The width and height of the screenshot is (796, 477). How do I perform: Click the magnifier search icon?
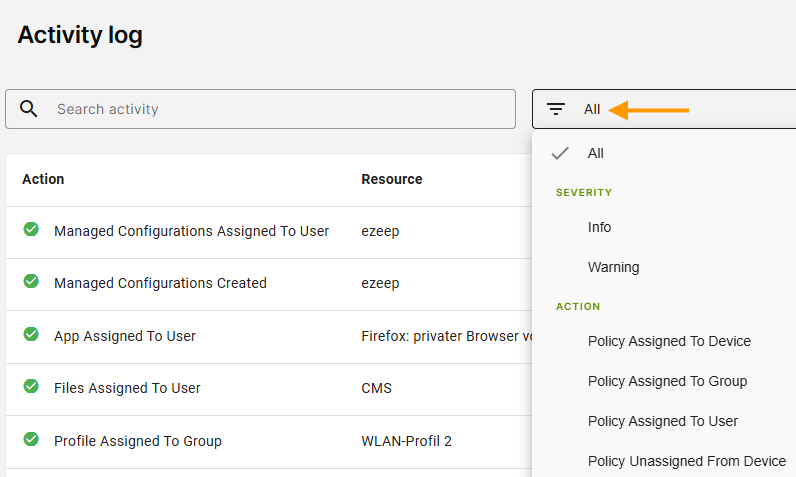(28, 109)
